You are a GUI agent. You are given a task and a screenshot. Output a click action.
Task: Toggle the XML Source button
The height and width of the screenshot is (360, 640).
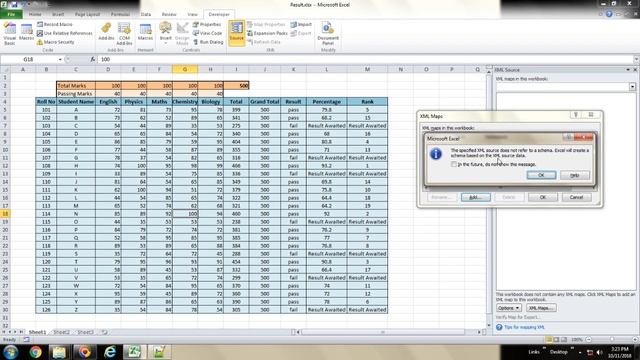tap(236, 32)
